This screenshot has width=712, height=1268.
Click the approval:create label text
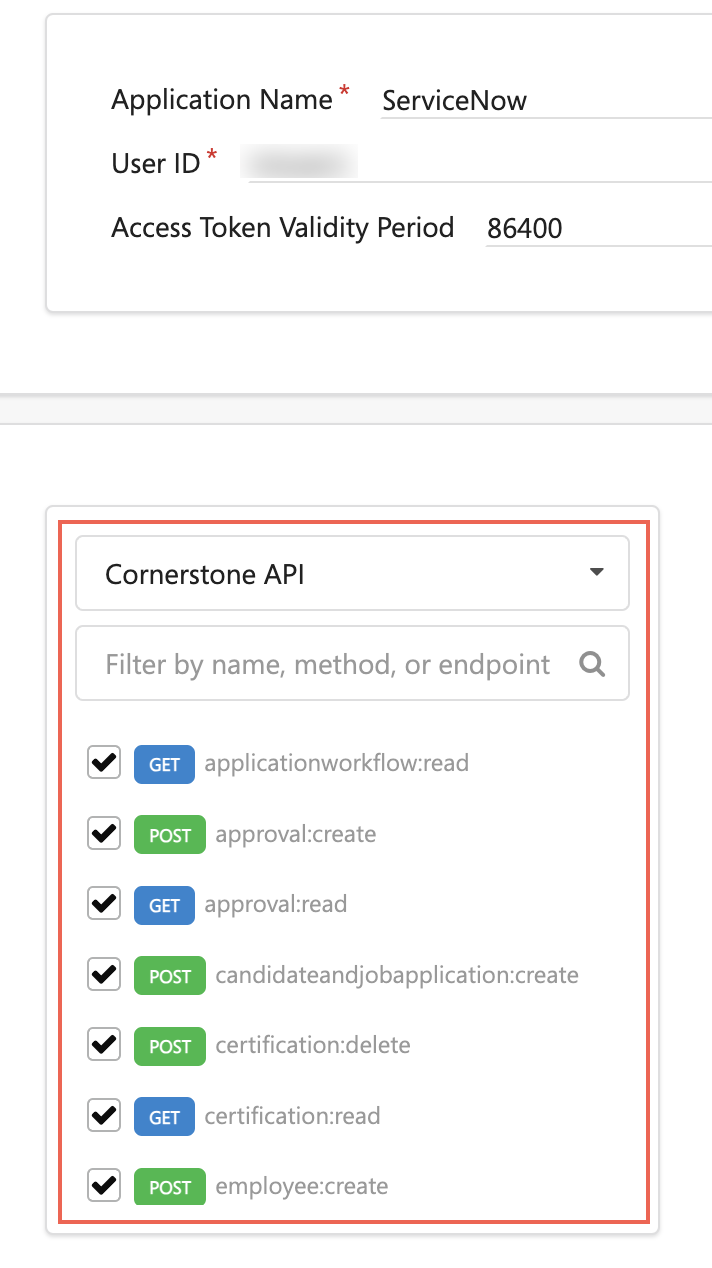(x=296, y=834)
